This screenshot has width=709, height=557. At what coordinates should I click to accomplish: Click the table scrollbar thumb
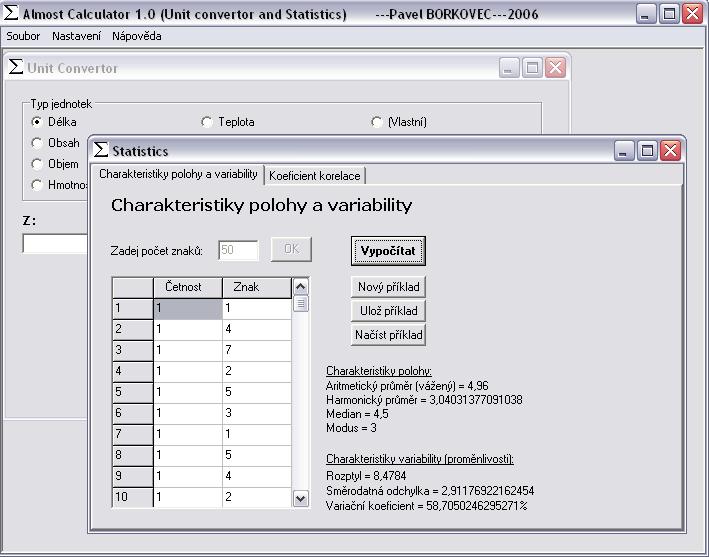[x=301, y=303]
